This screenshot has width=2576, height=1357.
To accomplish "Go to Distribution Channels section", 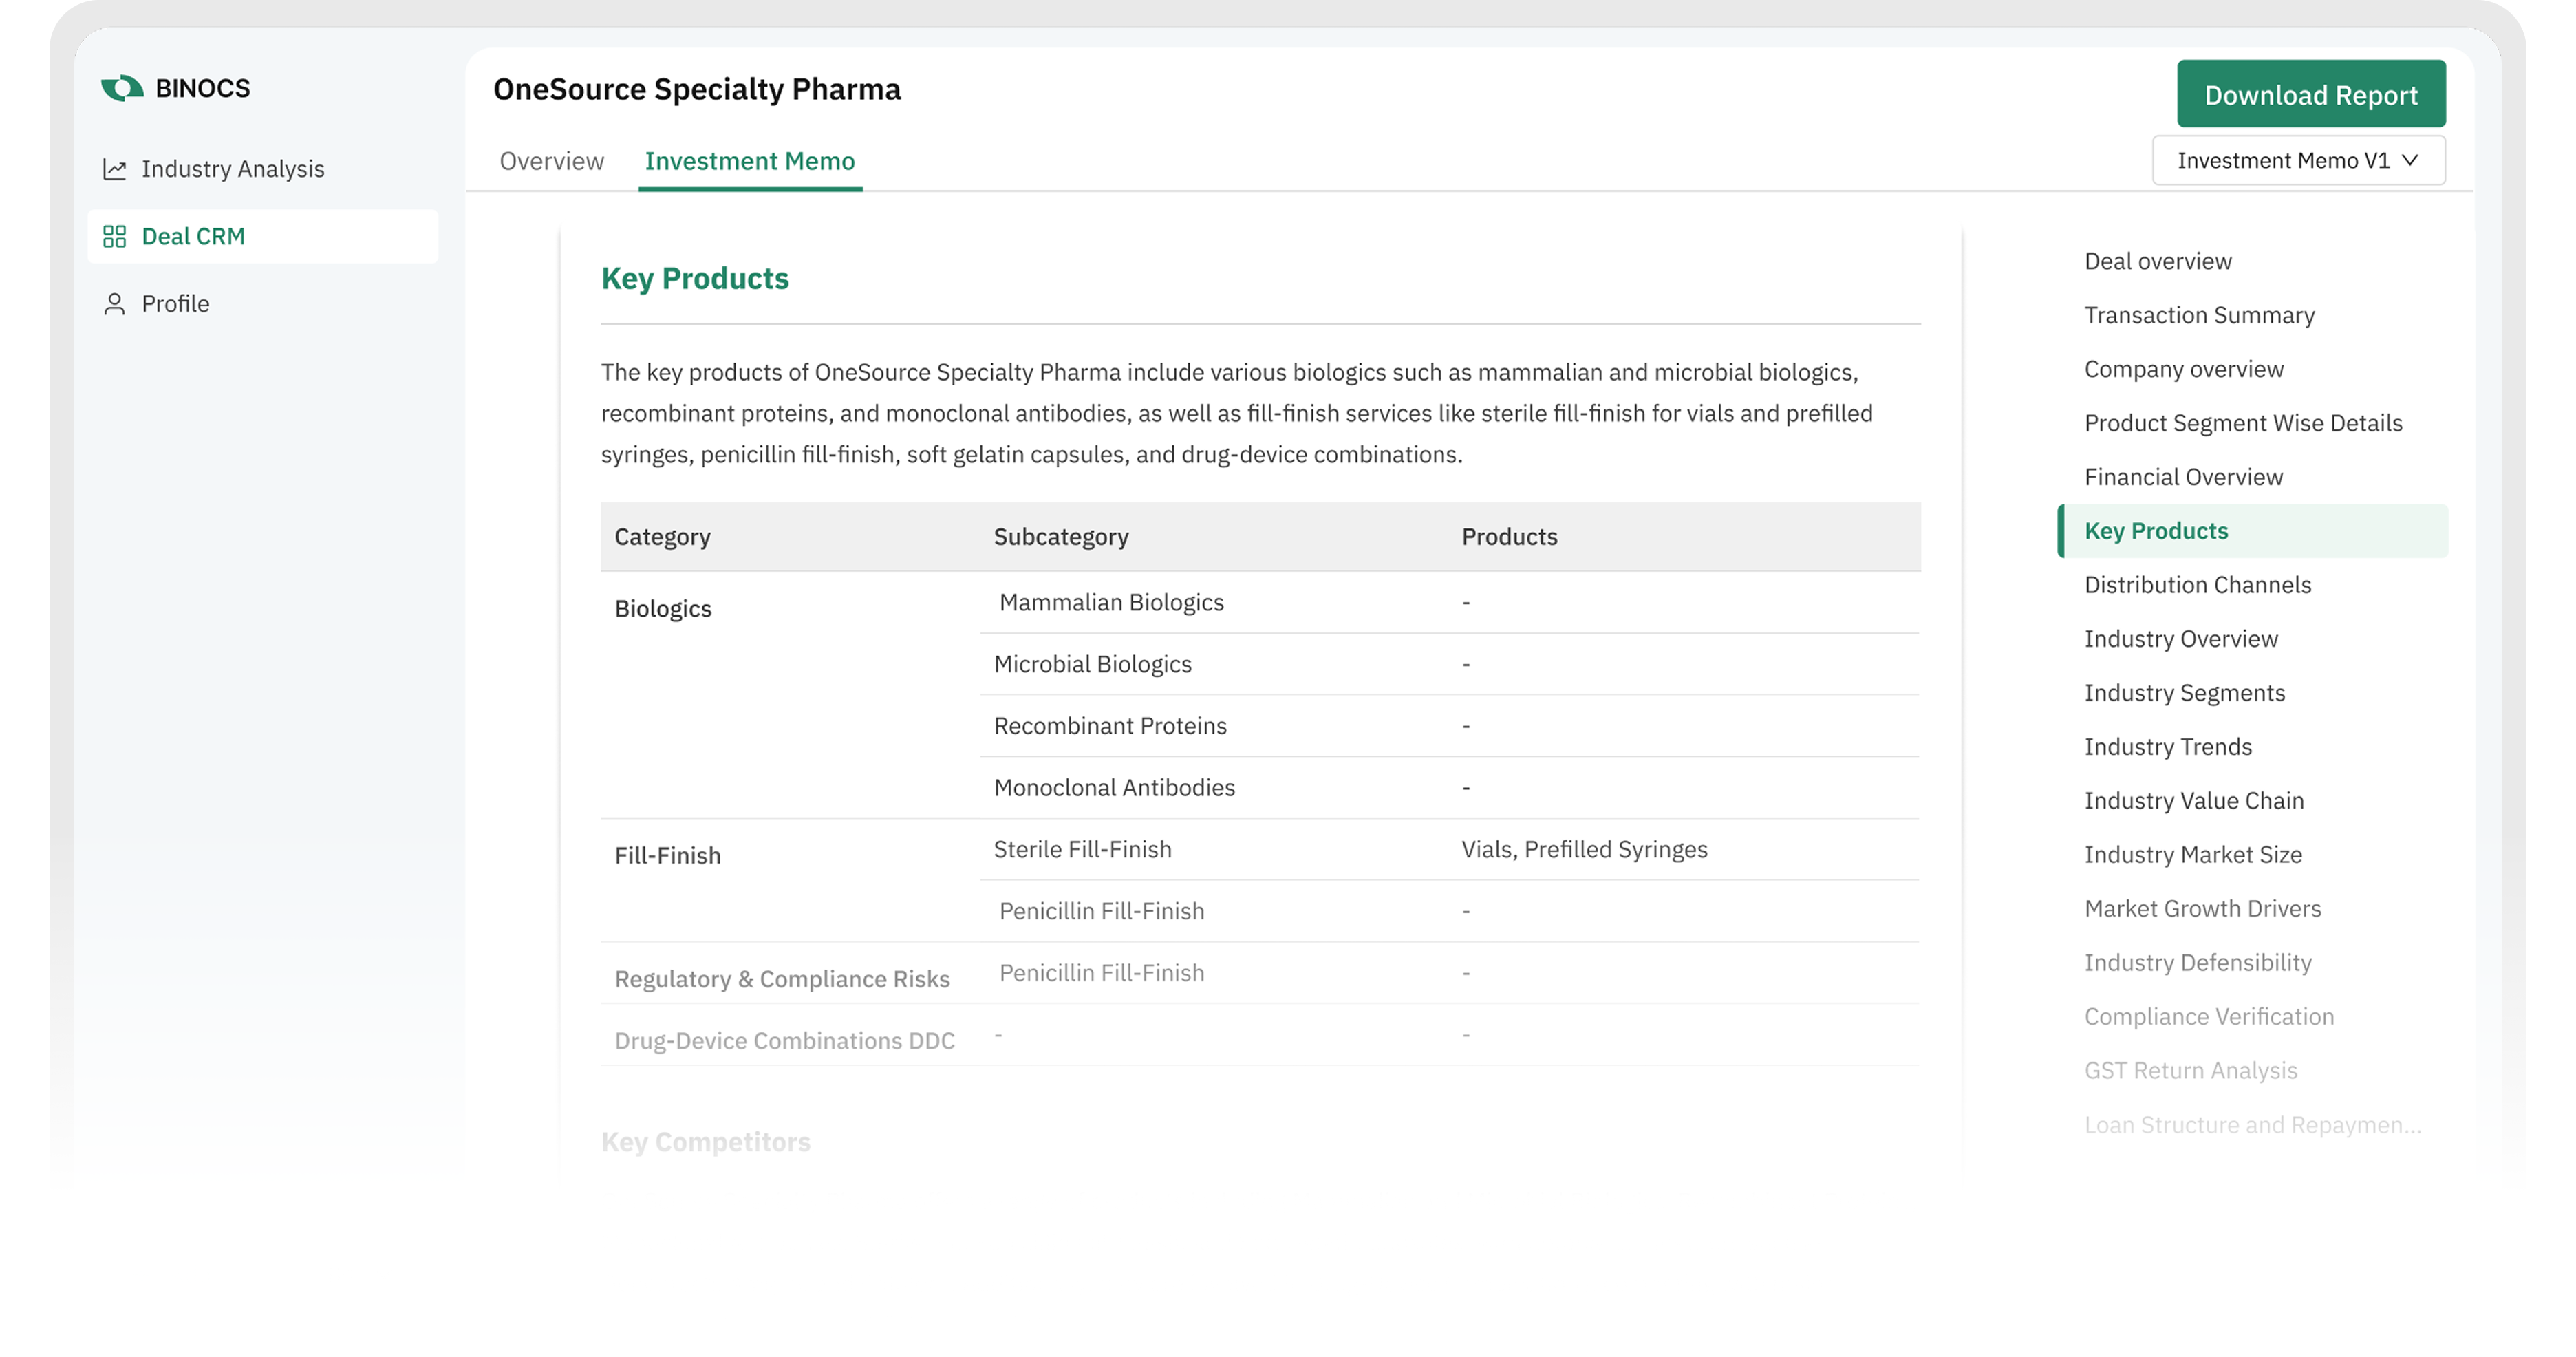I will click(2197, 585).
